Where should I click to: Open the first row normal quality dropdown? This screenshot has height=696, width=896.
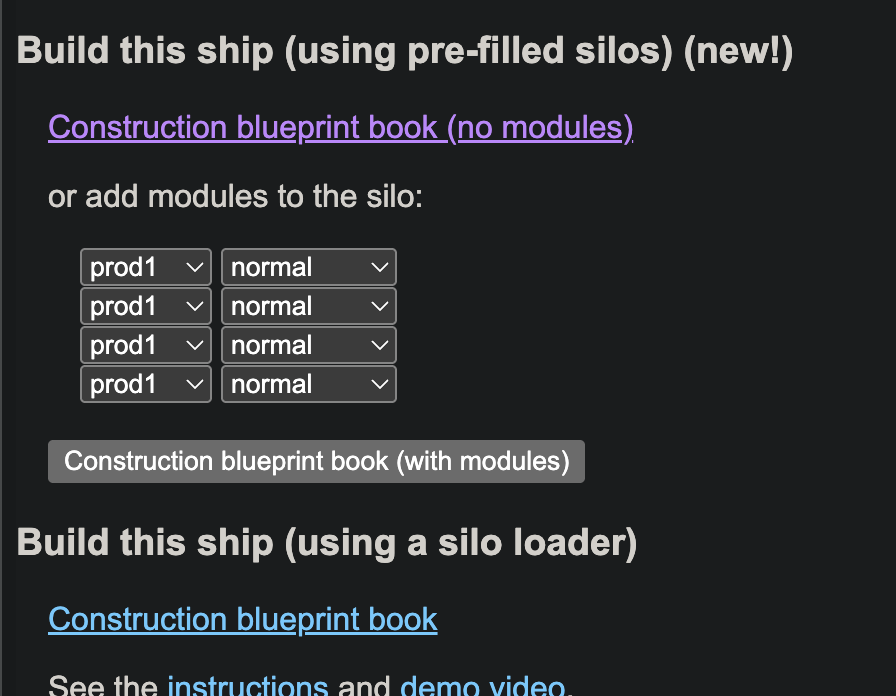309,267
